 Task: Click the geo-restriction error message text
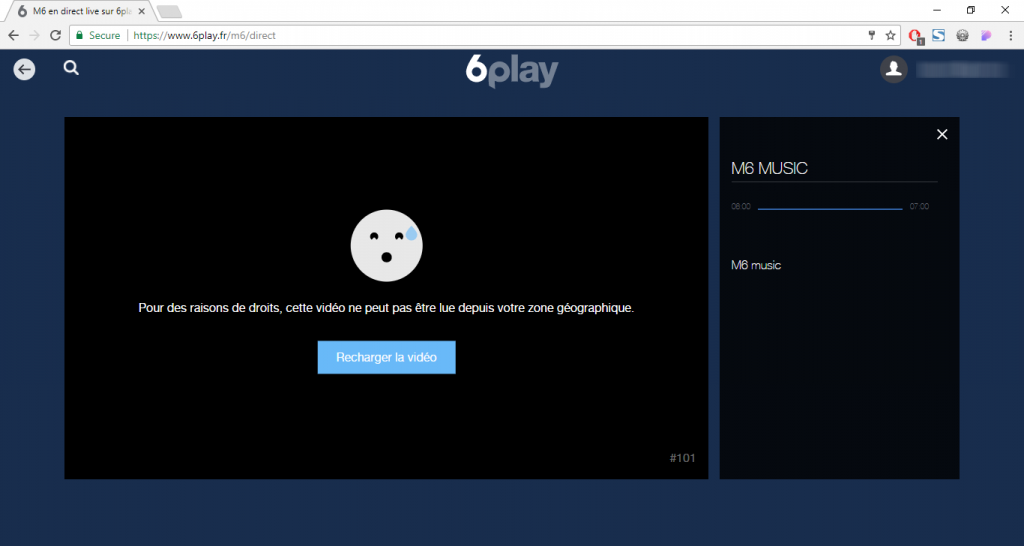(386, 308)
